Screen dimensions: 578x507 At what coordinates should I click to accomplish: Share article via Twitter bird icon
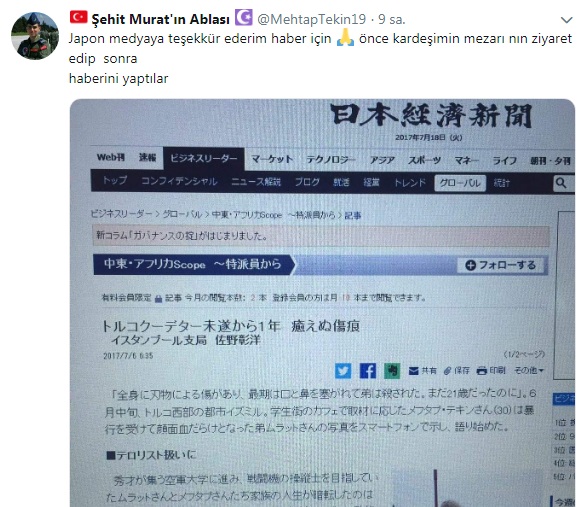tap(343, 371)
